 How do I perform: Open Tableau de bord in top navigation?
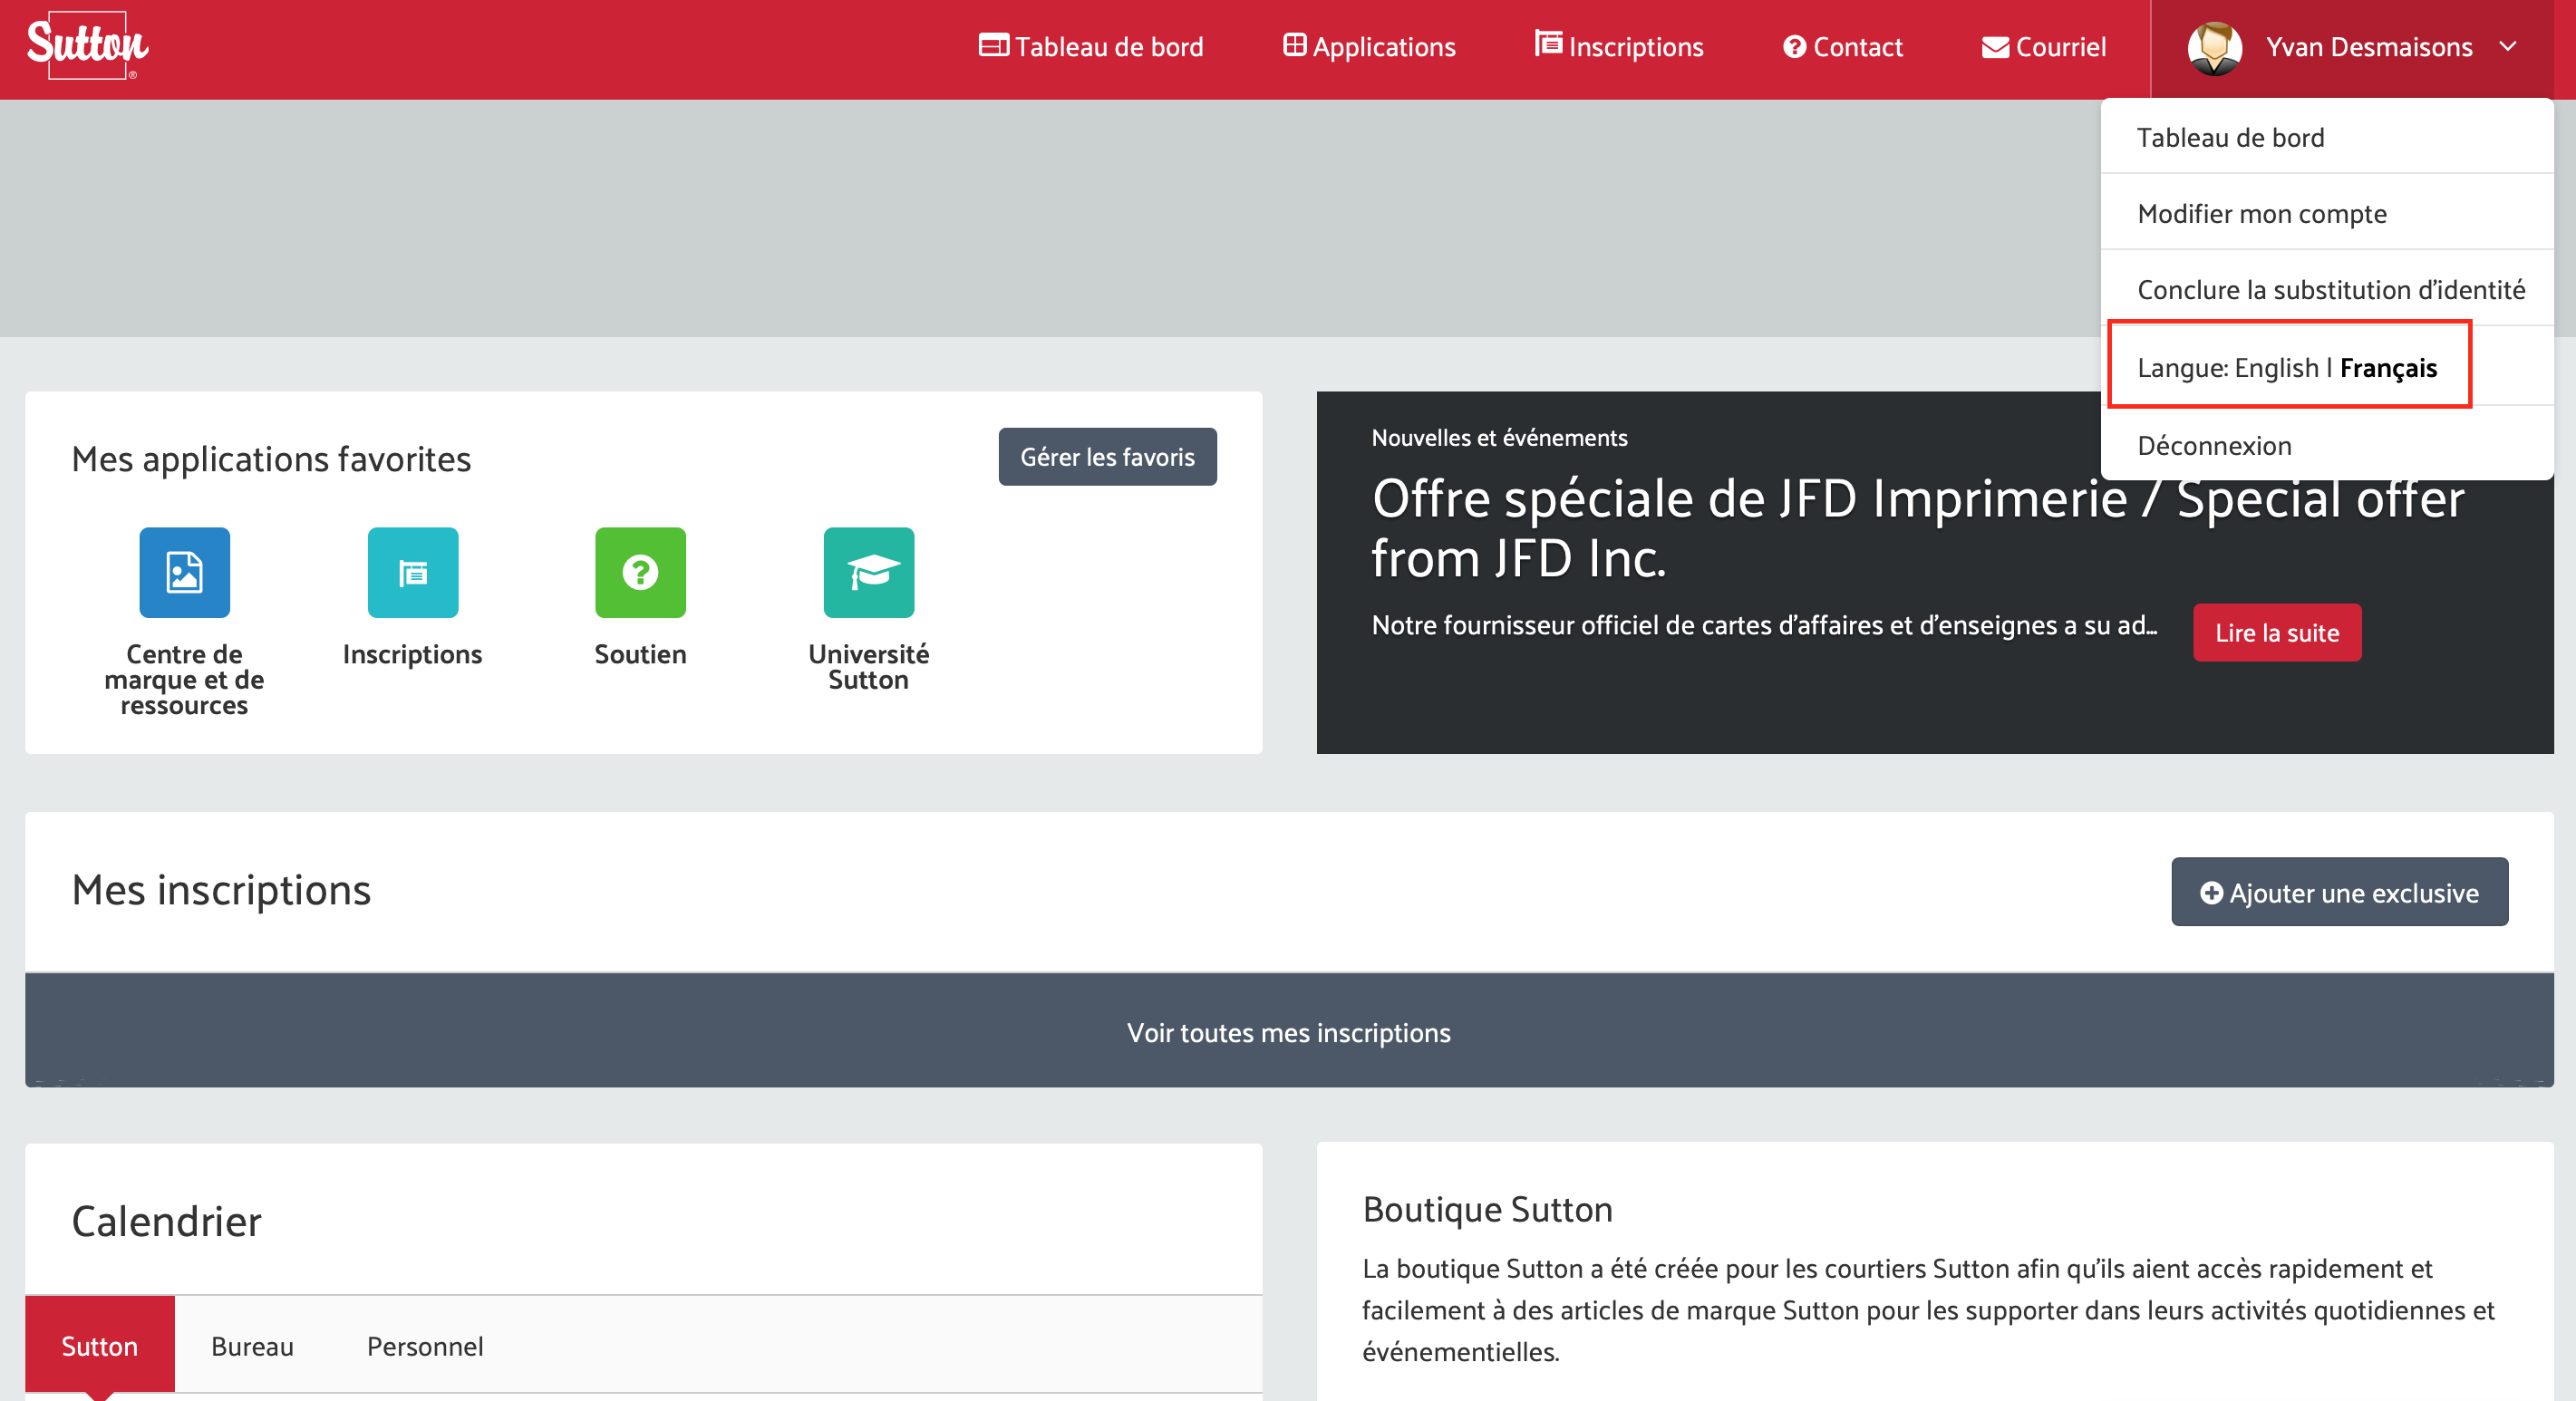click(x=1091, y=47)
